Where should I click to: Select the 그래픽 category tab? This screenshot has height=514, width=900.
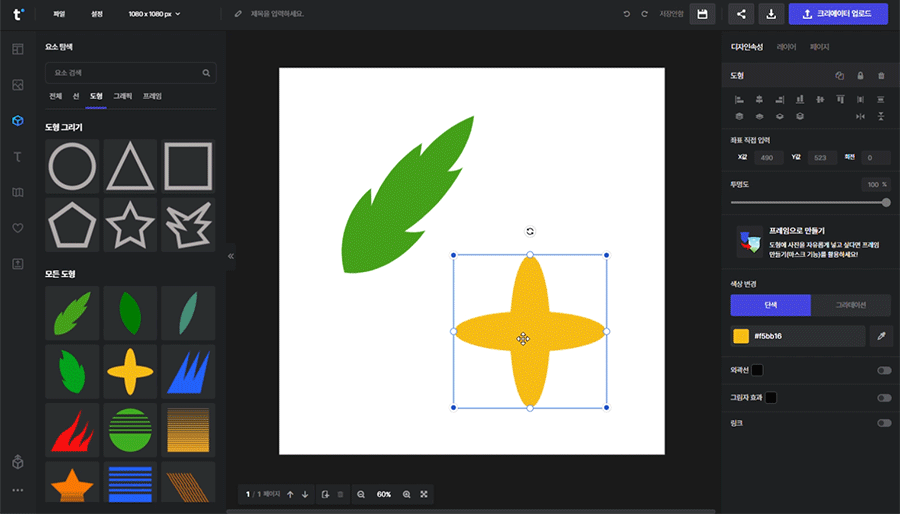[x=123, y=96]
